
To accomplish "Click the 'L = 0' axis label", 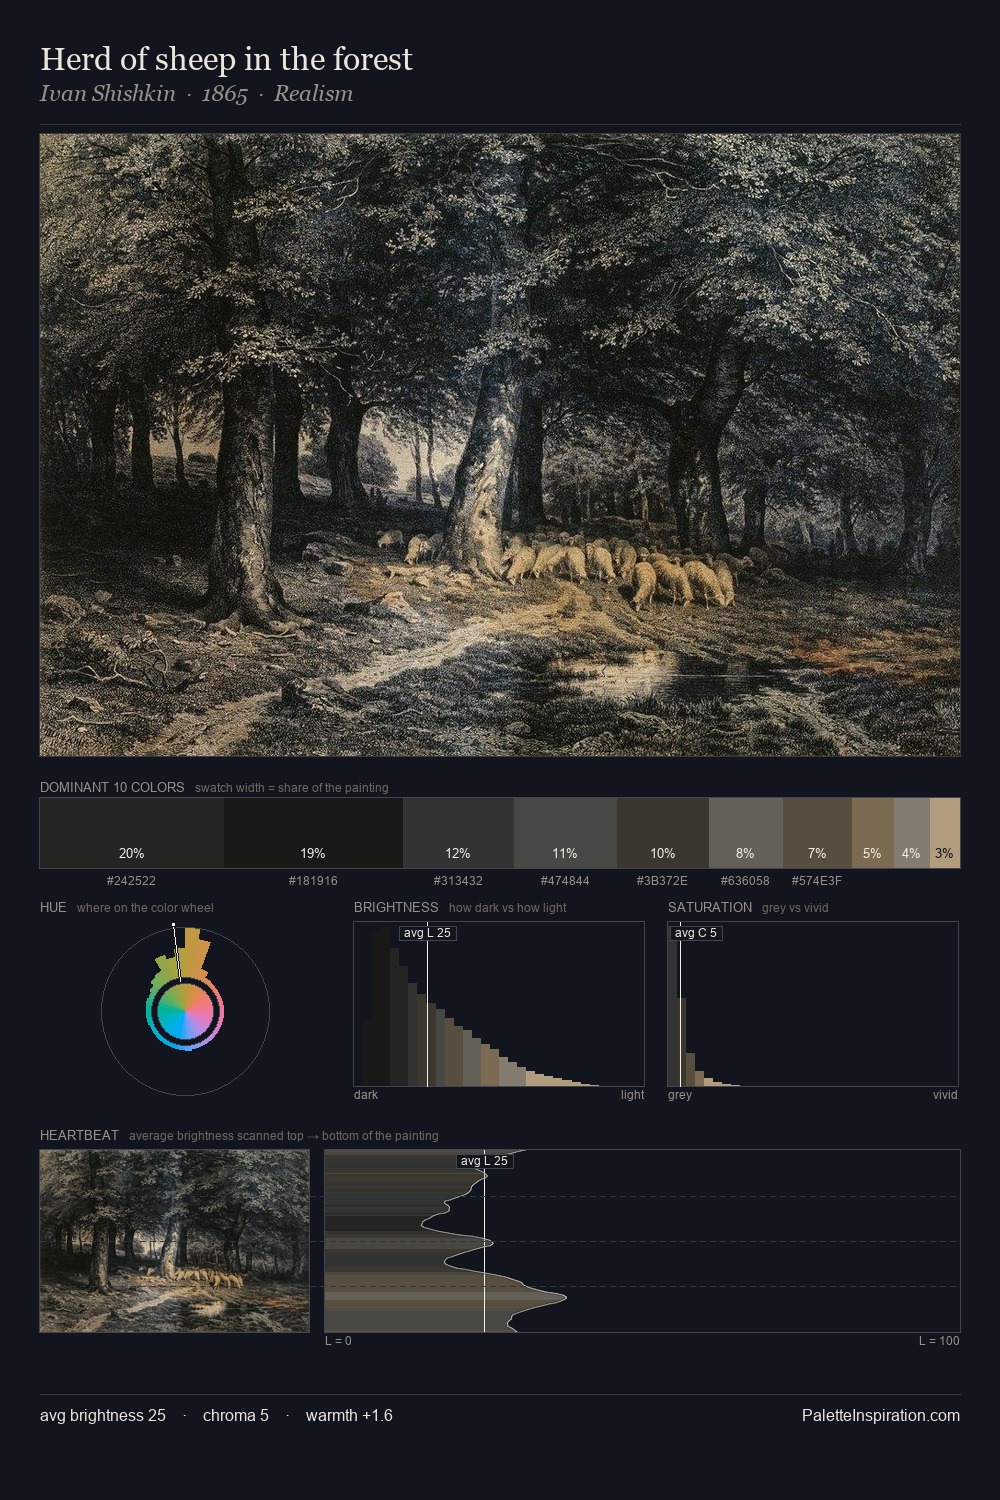I will point(338,1341).
